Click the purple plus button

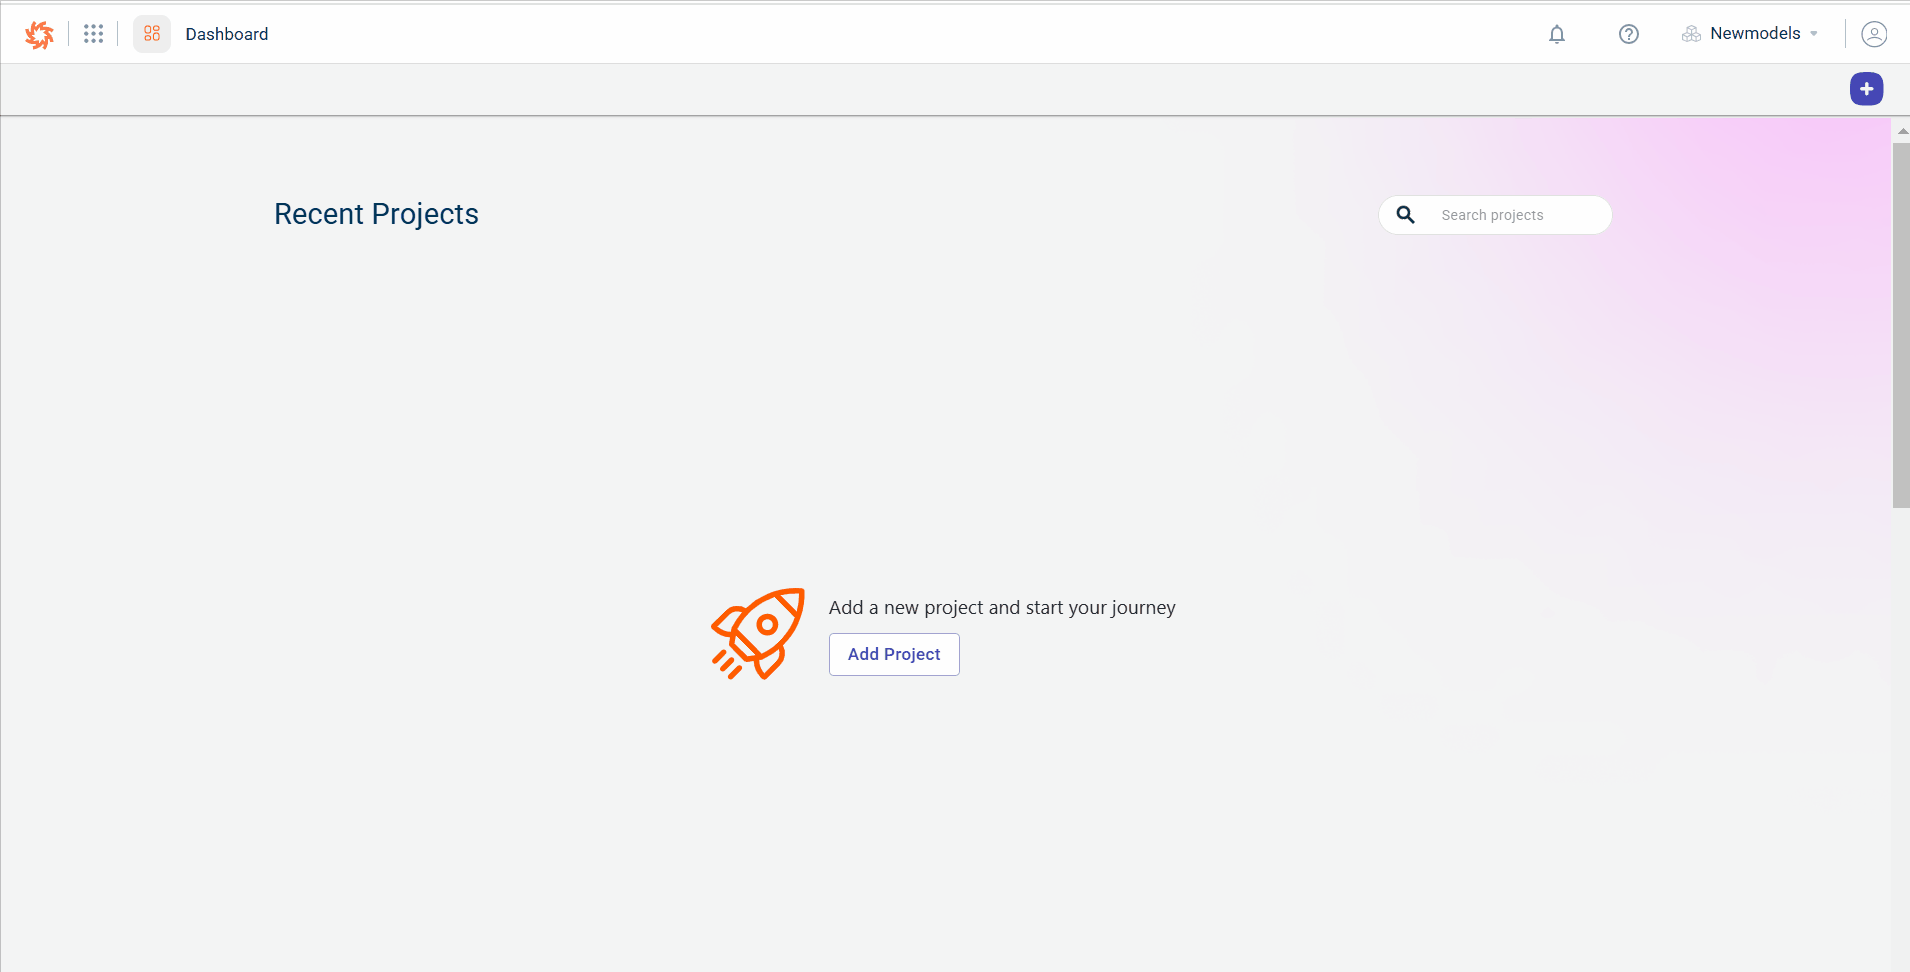click(x=1865, y=89)
